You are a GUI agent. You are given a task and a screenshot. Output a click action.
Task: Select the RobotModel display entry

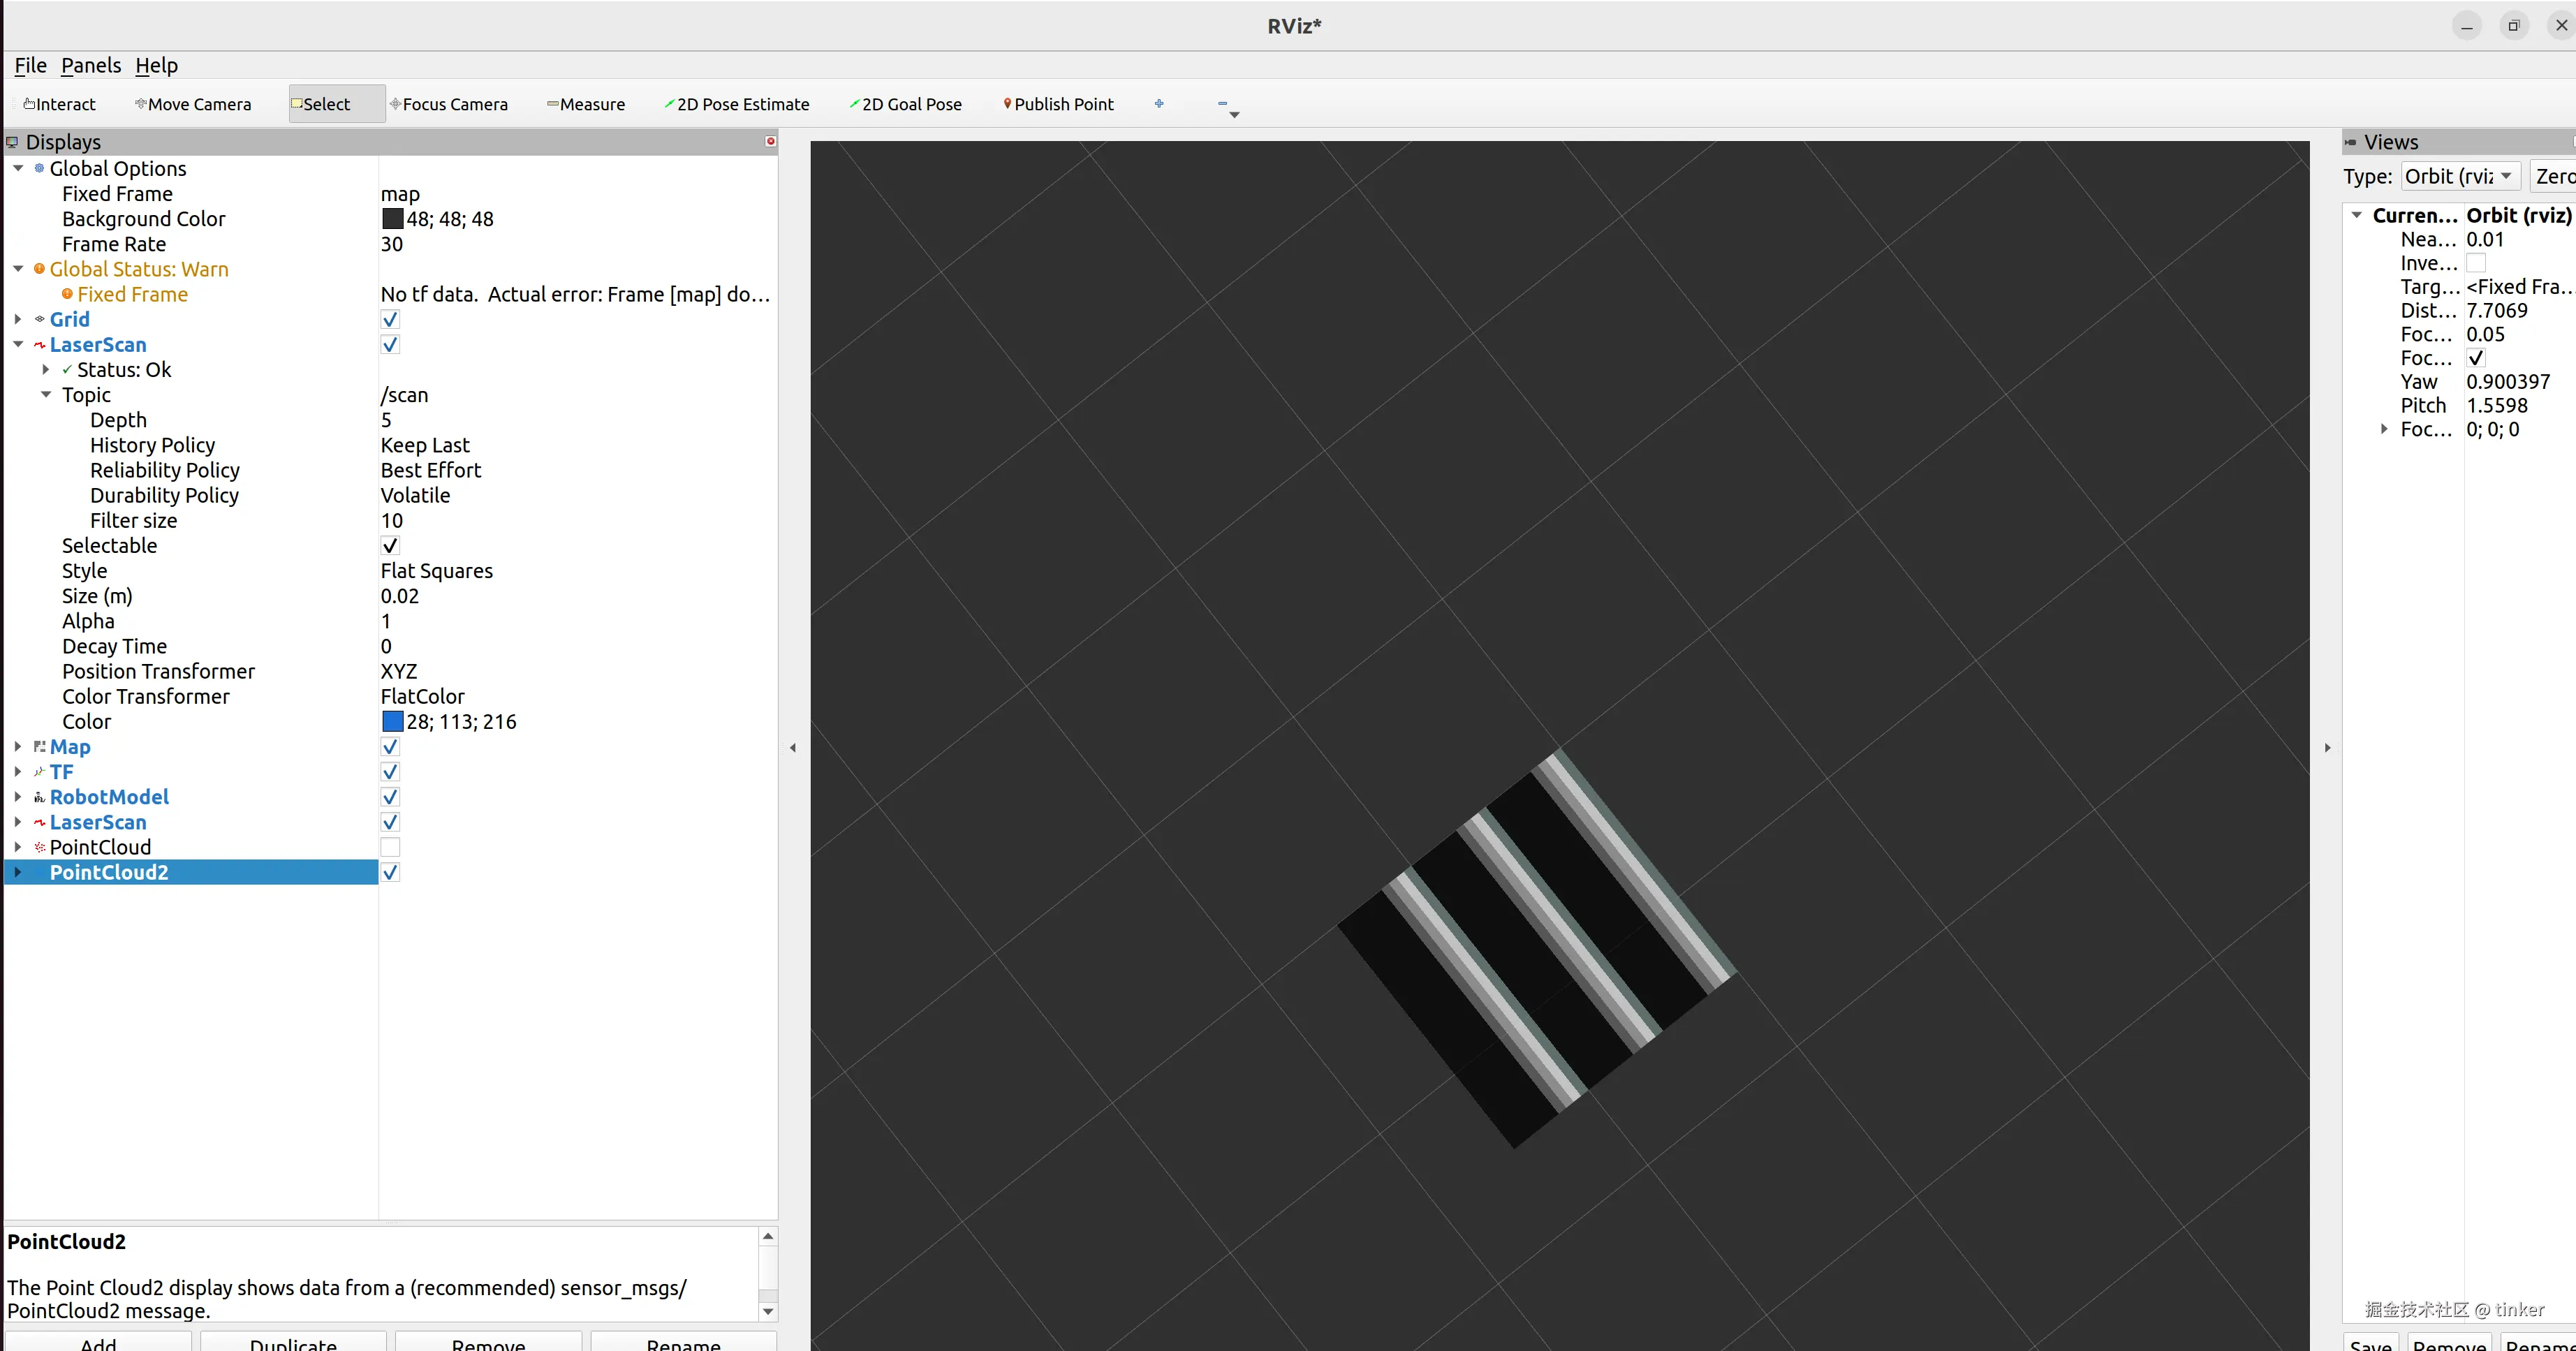coord(109,797)
